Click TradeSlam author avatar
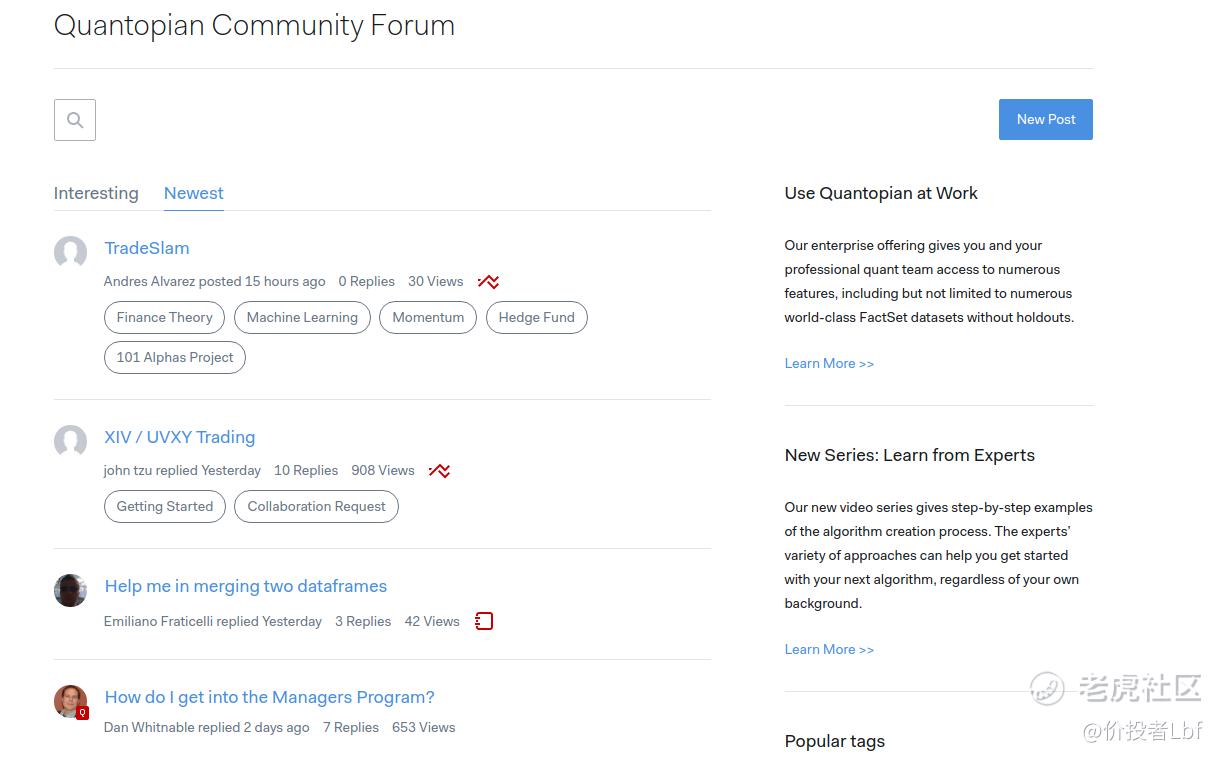1225x759 pixels. pos(70,252)
